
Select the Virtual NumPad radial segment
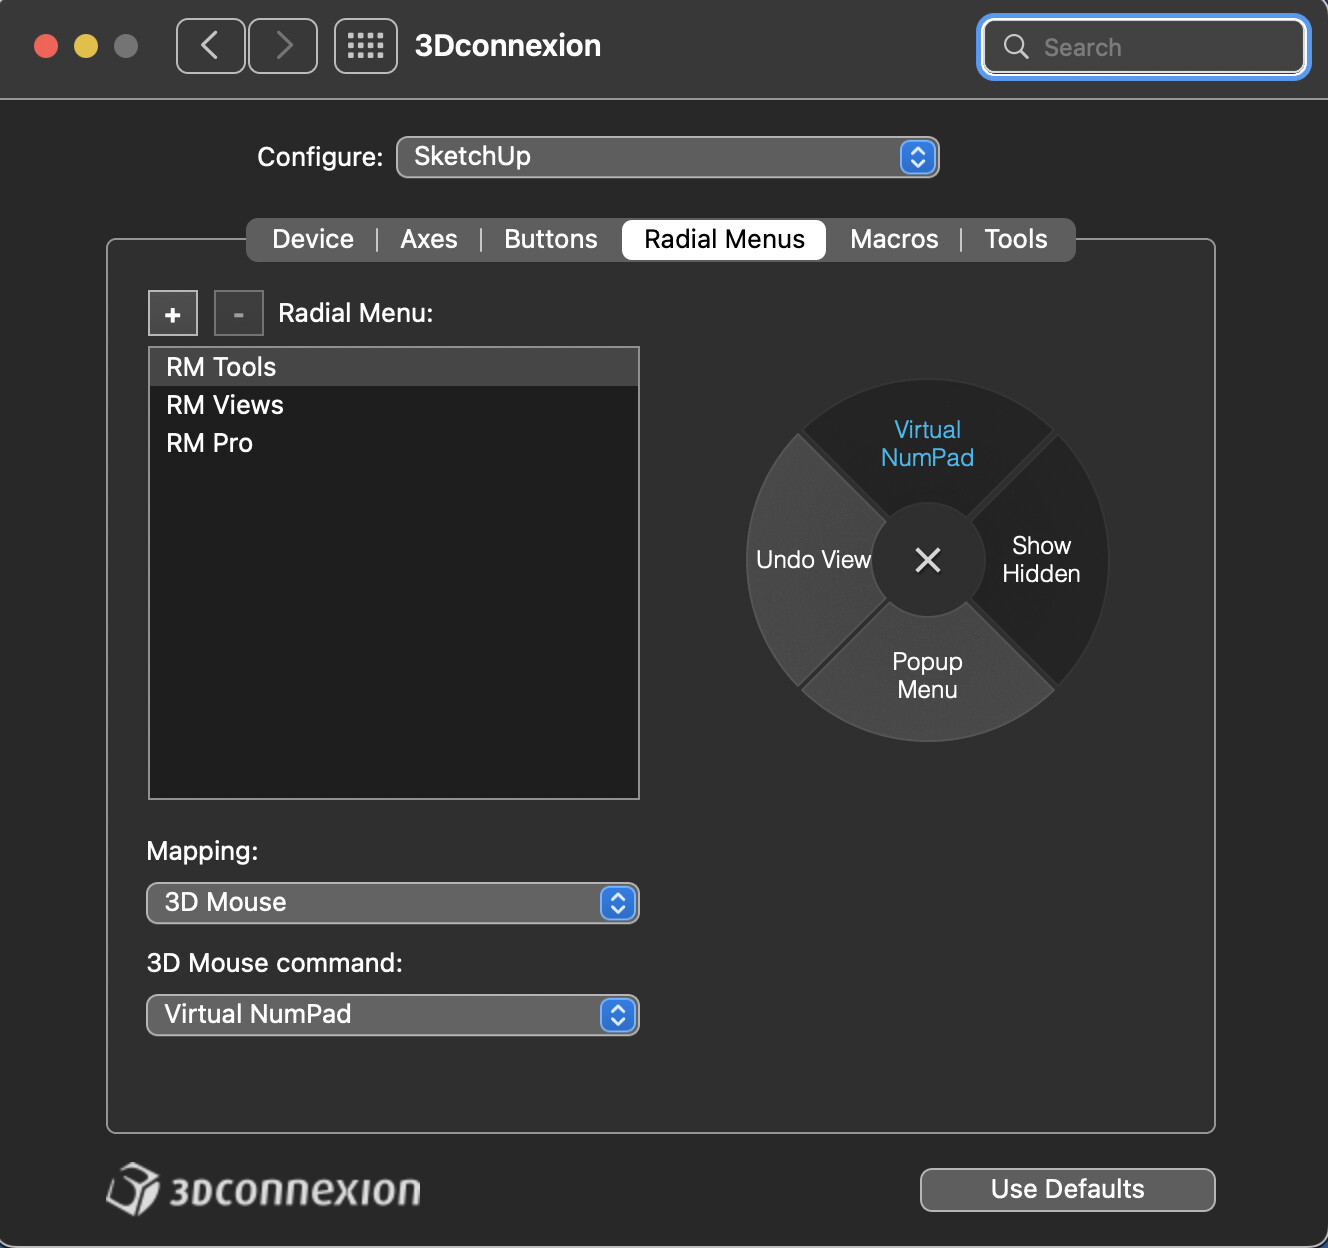pyautogui.click(x=927, y=444)
